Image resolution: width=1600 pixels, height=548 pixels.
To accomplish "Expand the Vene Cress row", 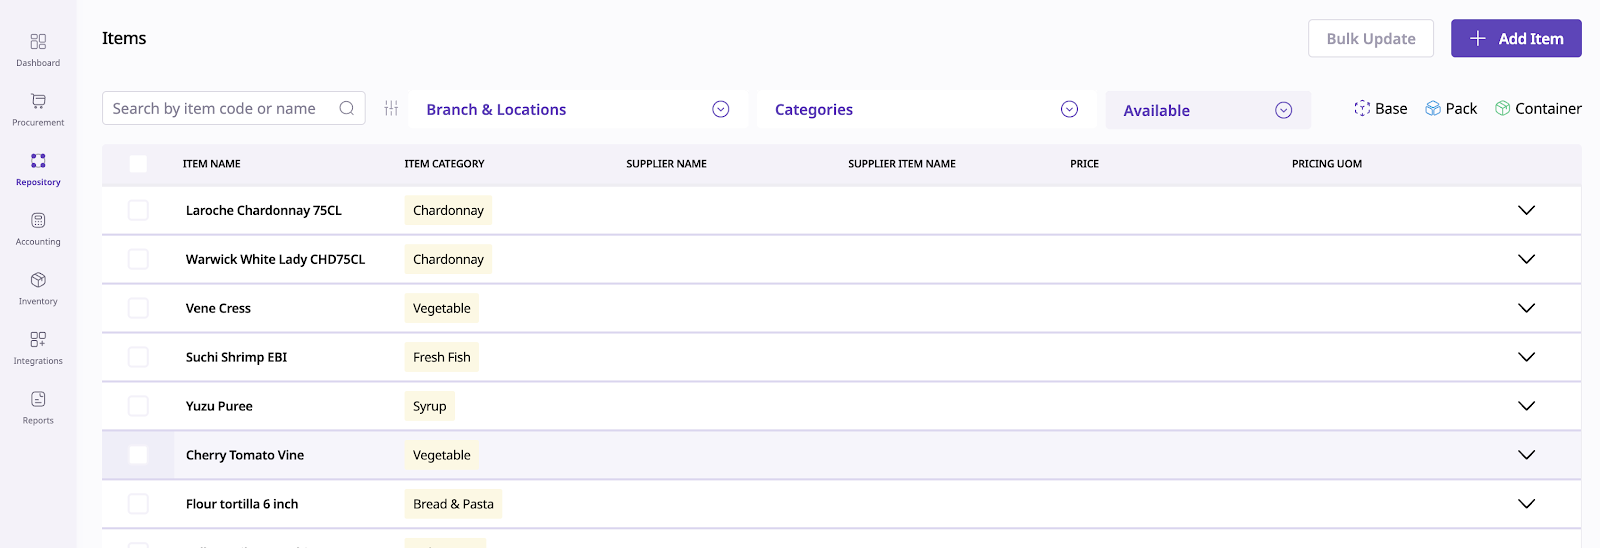I will click(1526, 308).
